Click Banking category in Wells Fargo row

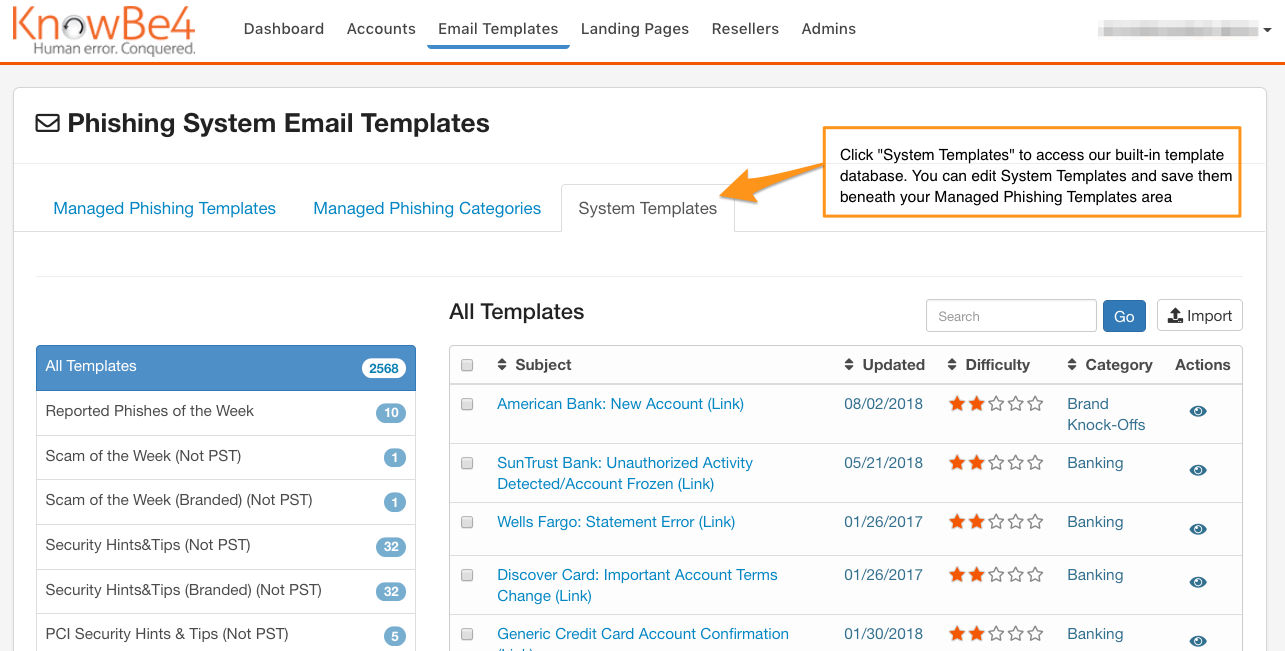(1095, 522)
